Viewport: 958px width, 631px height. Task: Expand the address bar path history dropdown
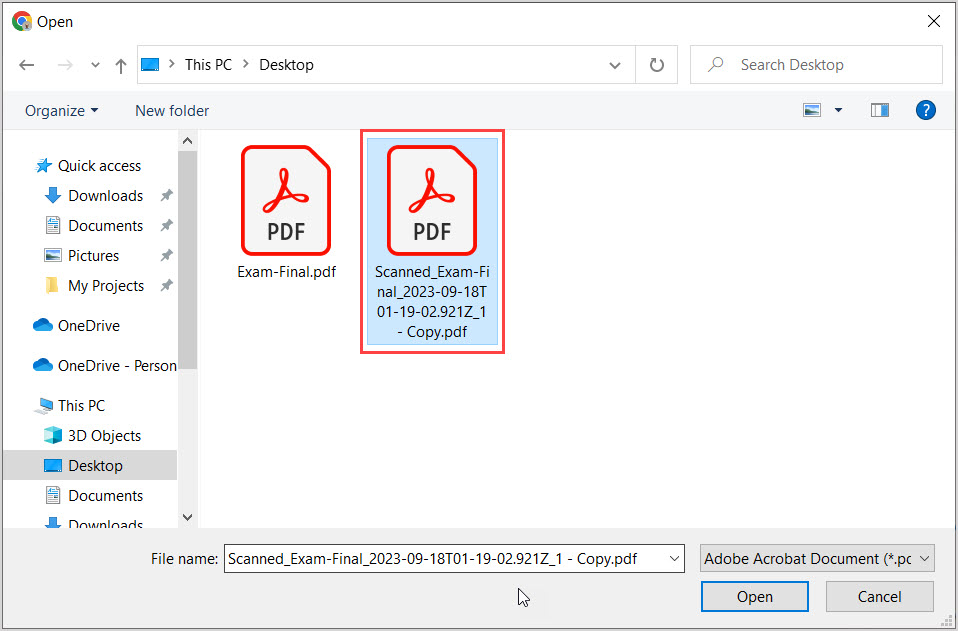point(615,65)
